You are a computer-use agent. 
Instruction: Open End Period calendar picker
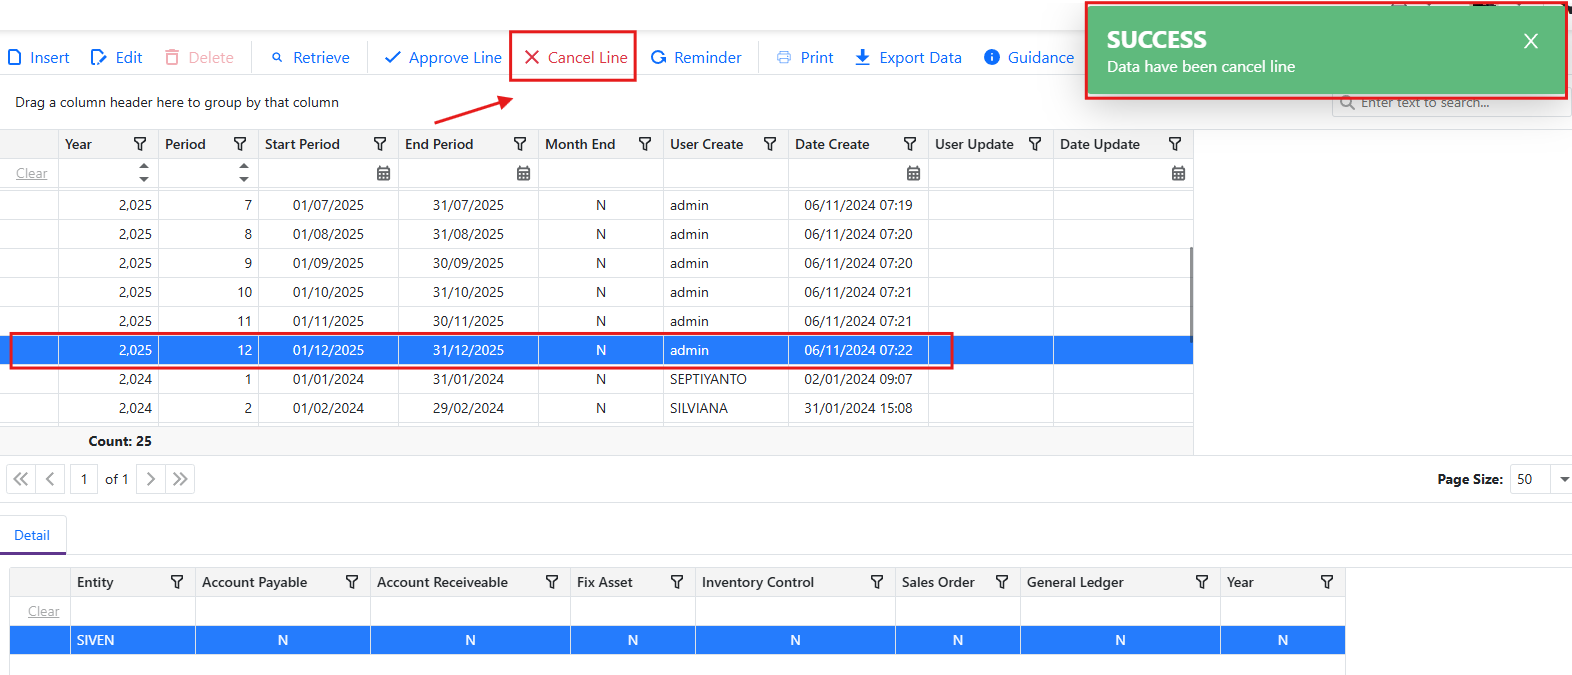(x=523, y=173)
